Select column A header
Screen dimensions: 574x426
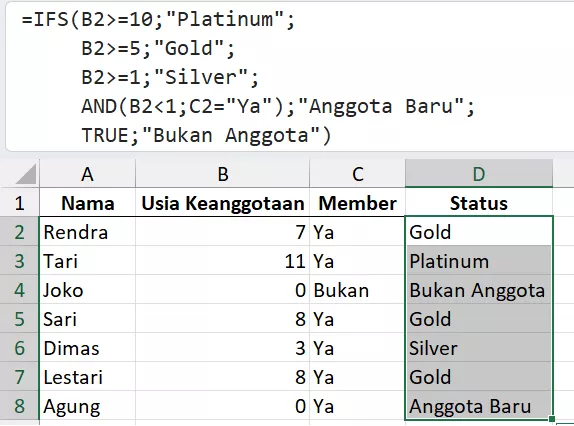tap(87, 174)
